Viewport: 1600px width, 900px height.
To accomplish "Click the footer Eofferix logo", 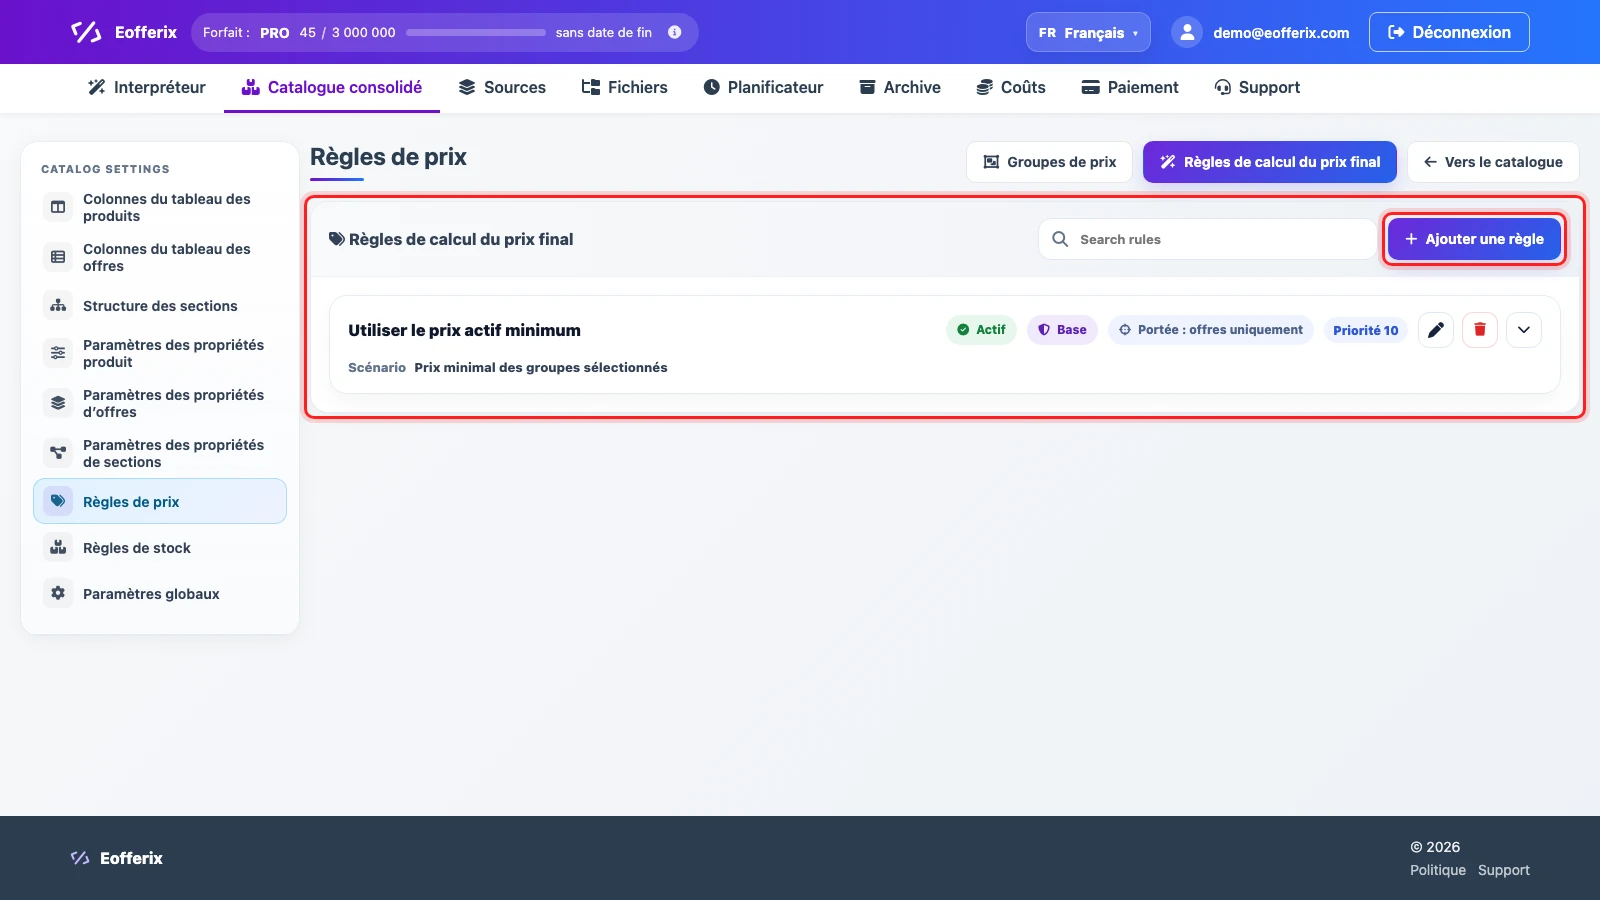I will [116, 858].
